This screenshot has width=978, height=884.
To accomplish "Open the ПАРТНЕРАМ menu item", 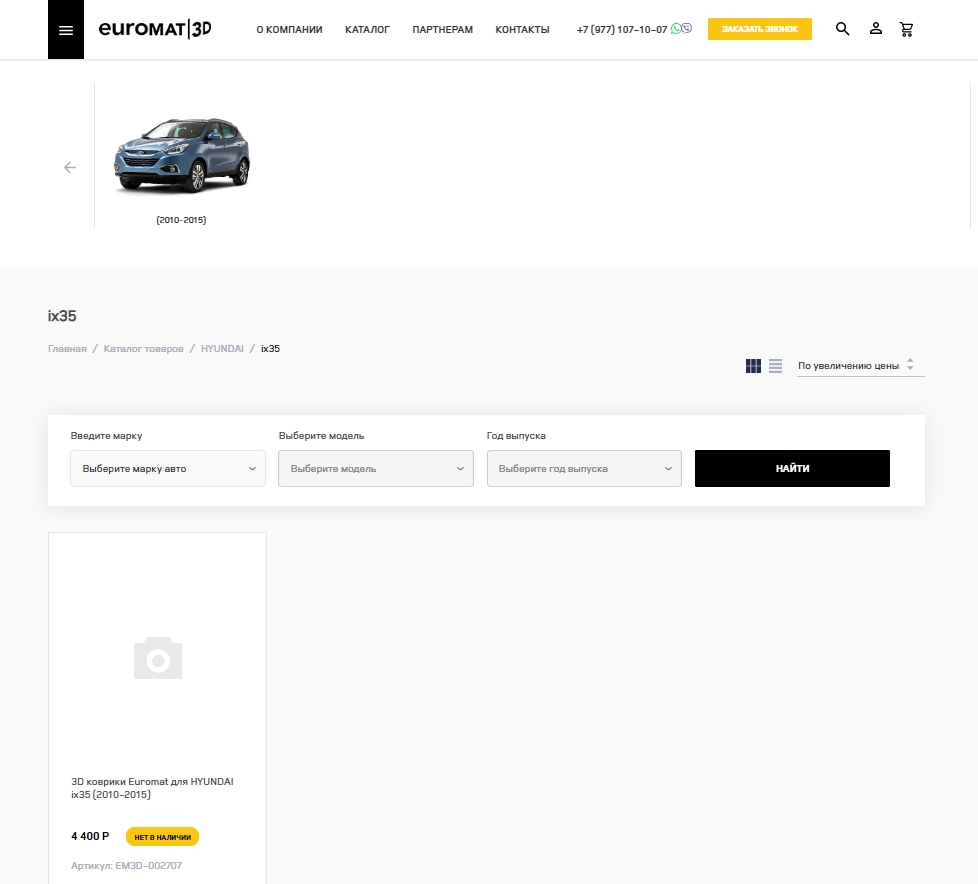I will tap(442, 29).
